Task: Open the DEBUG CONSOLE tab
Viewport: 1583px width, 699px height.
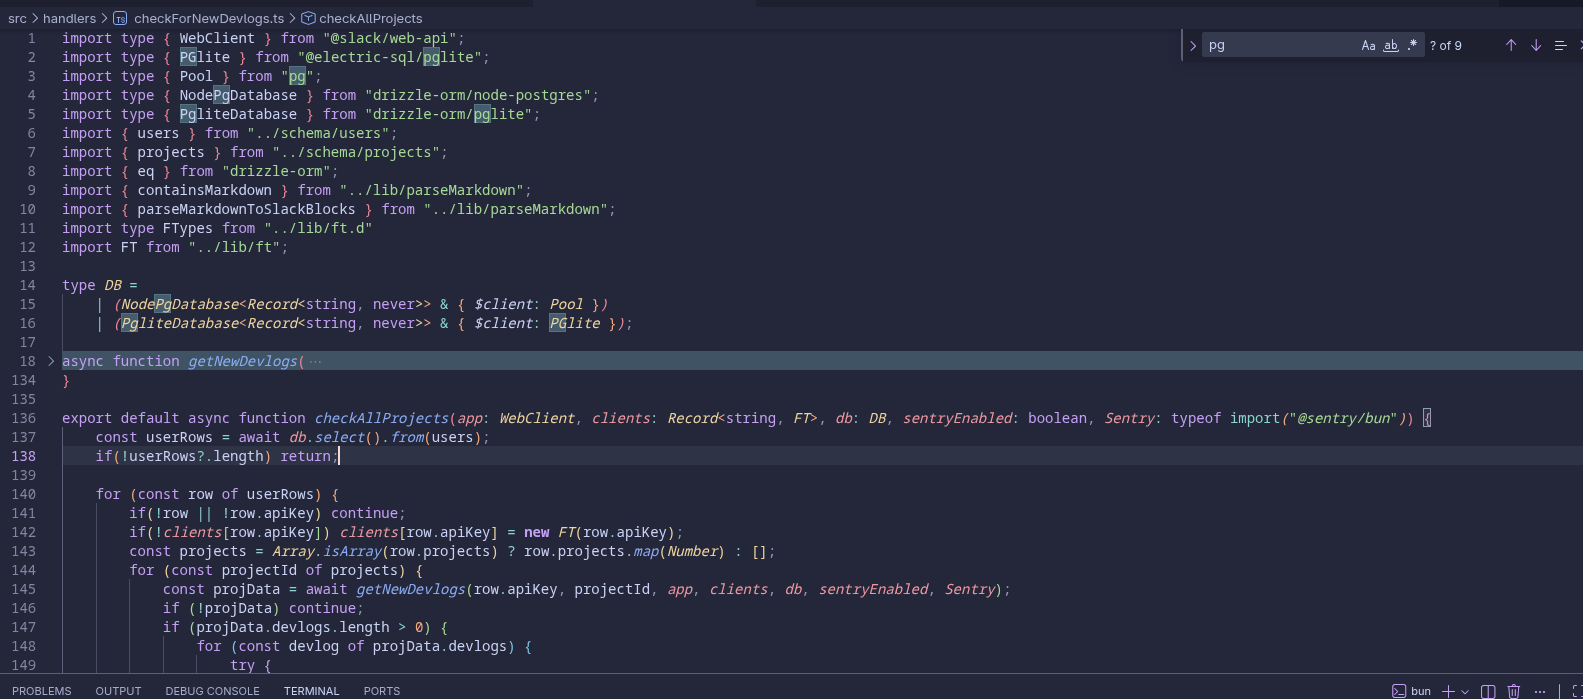Action: (x=212, y=691)
